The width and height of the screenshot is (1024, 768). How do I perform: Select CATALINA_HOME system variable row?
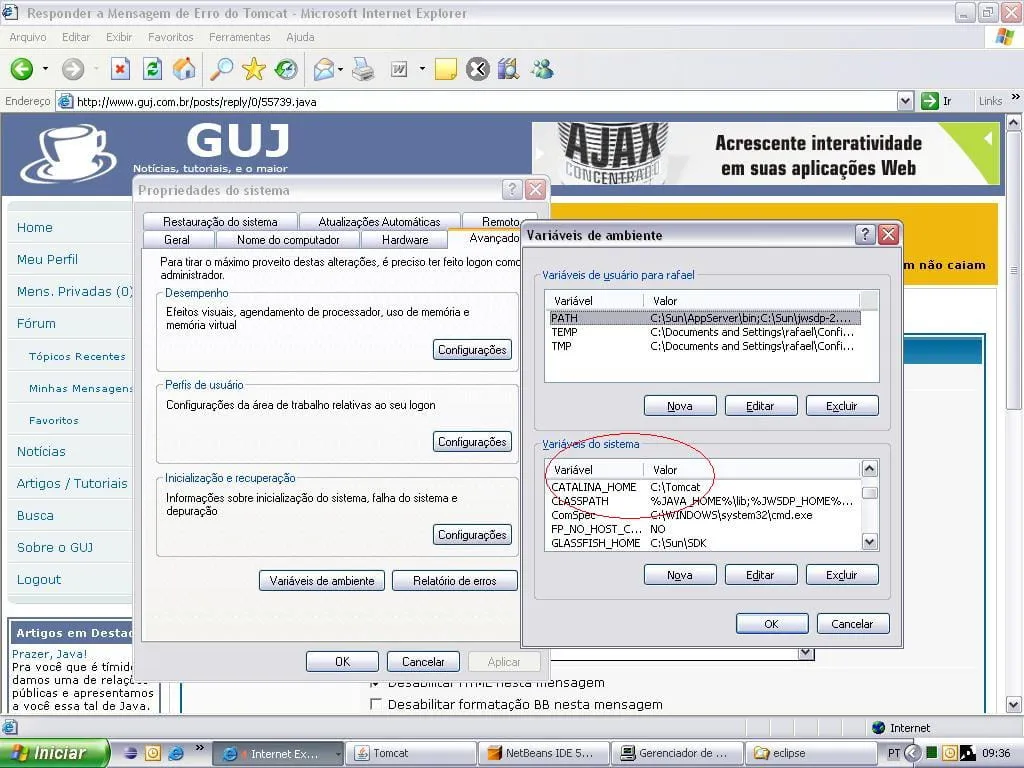point(704,487)
